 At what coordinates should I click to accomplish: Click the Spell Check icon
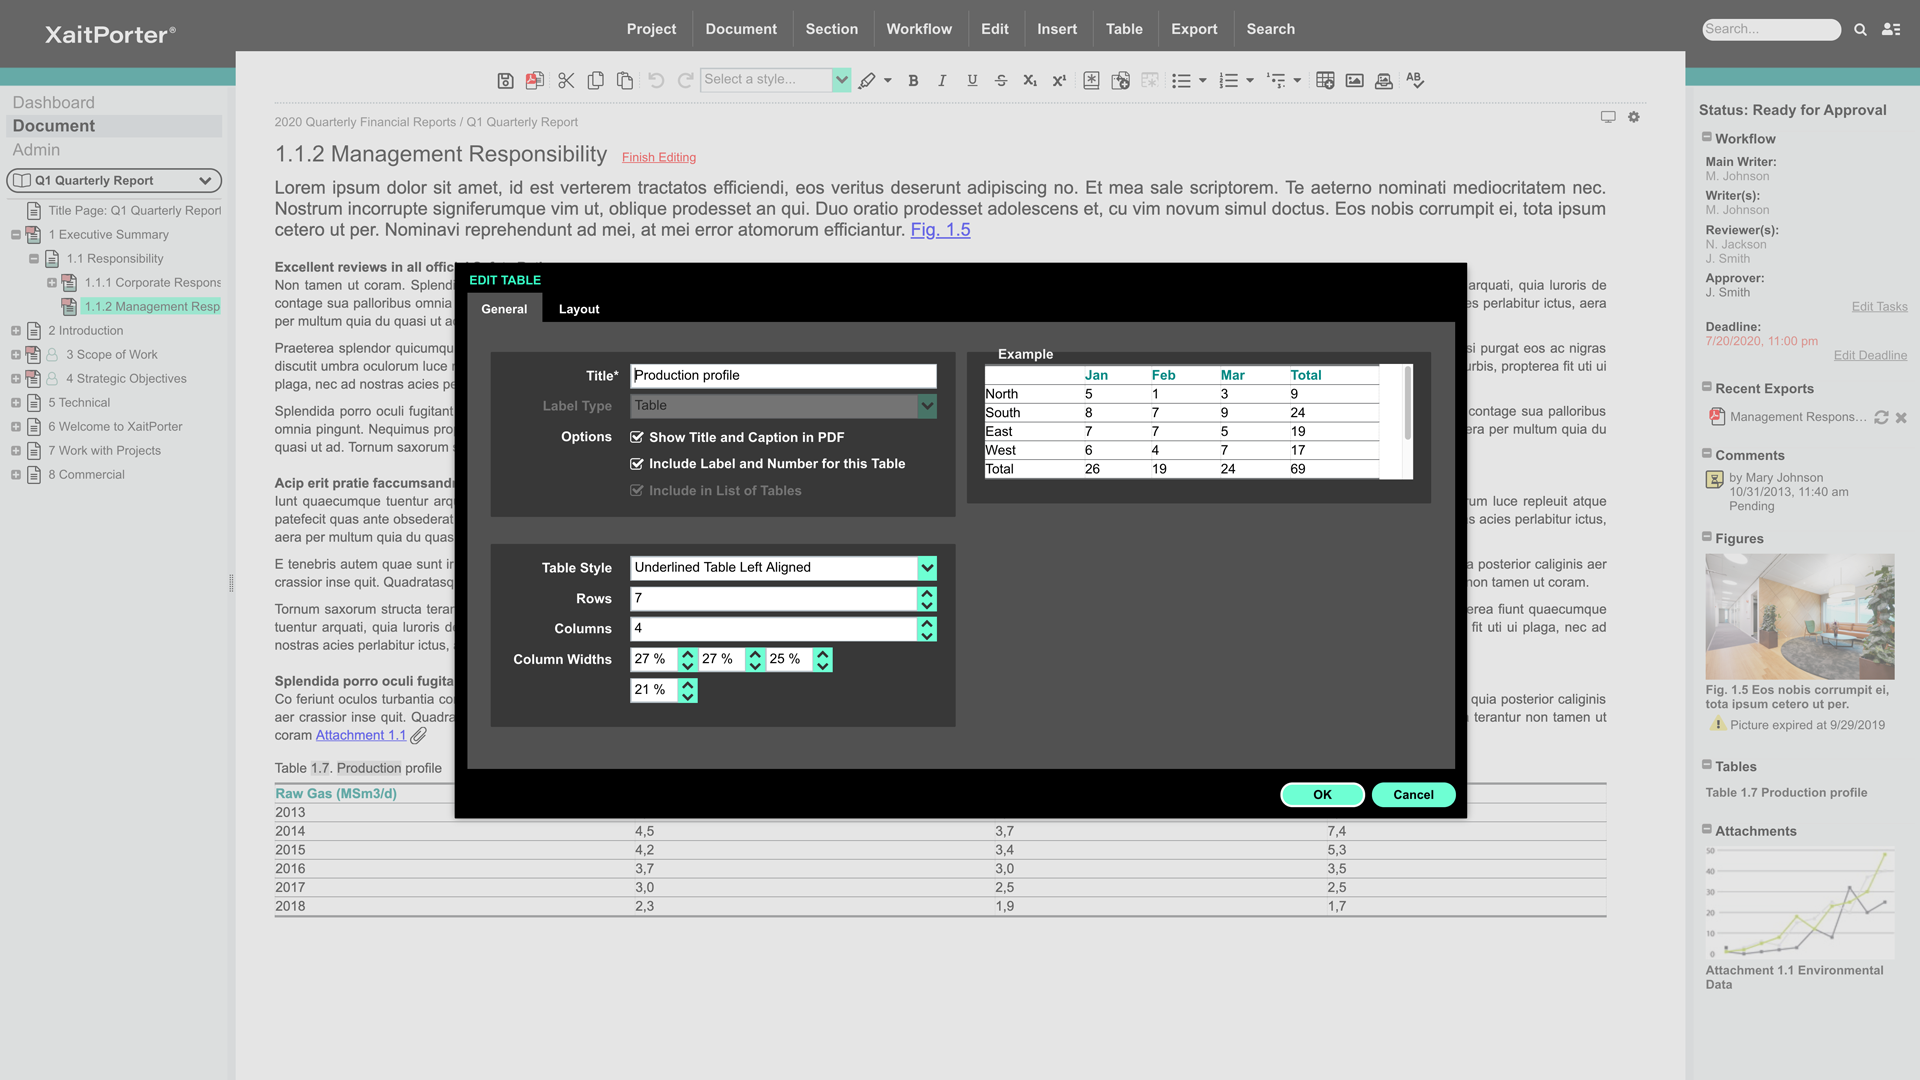(1414, 81)
